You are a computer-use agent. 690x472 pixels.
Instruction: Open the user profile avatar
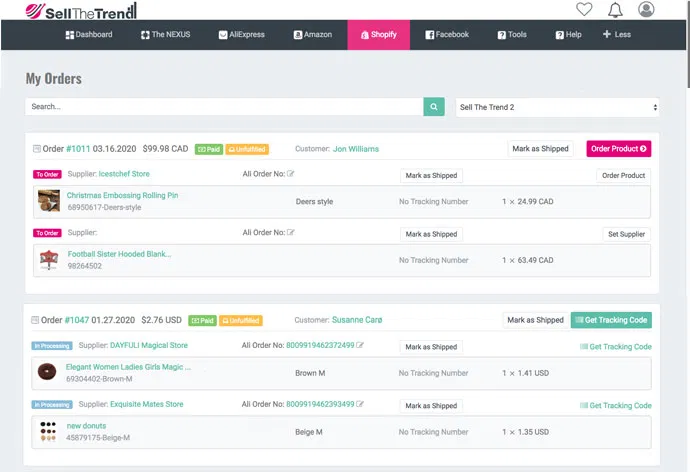[x=646, y=9]
